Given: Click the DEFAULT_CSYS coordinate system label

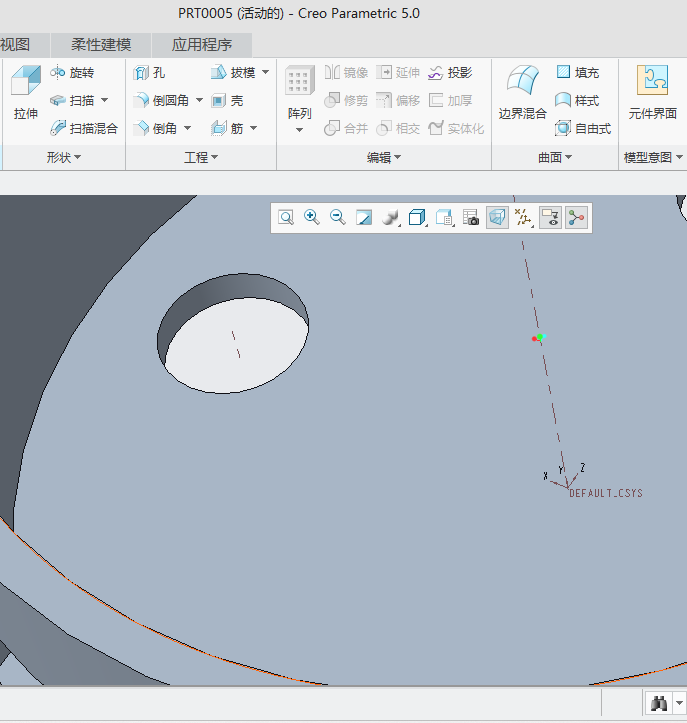Looking at the screenshot, I should [605, 494].
